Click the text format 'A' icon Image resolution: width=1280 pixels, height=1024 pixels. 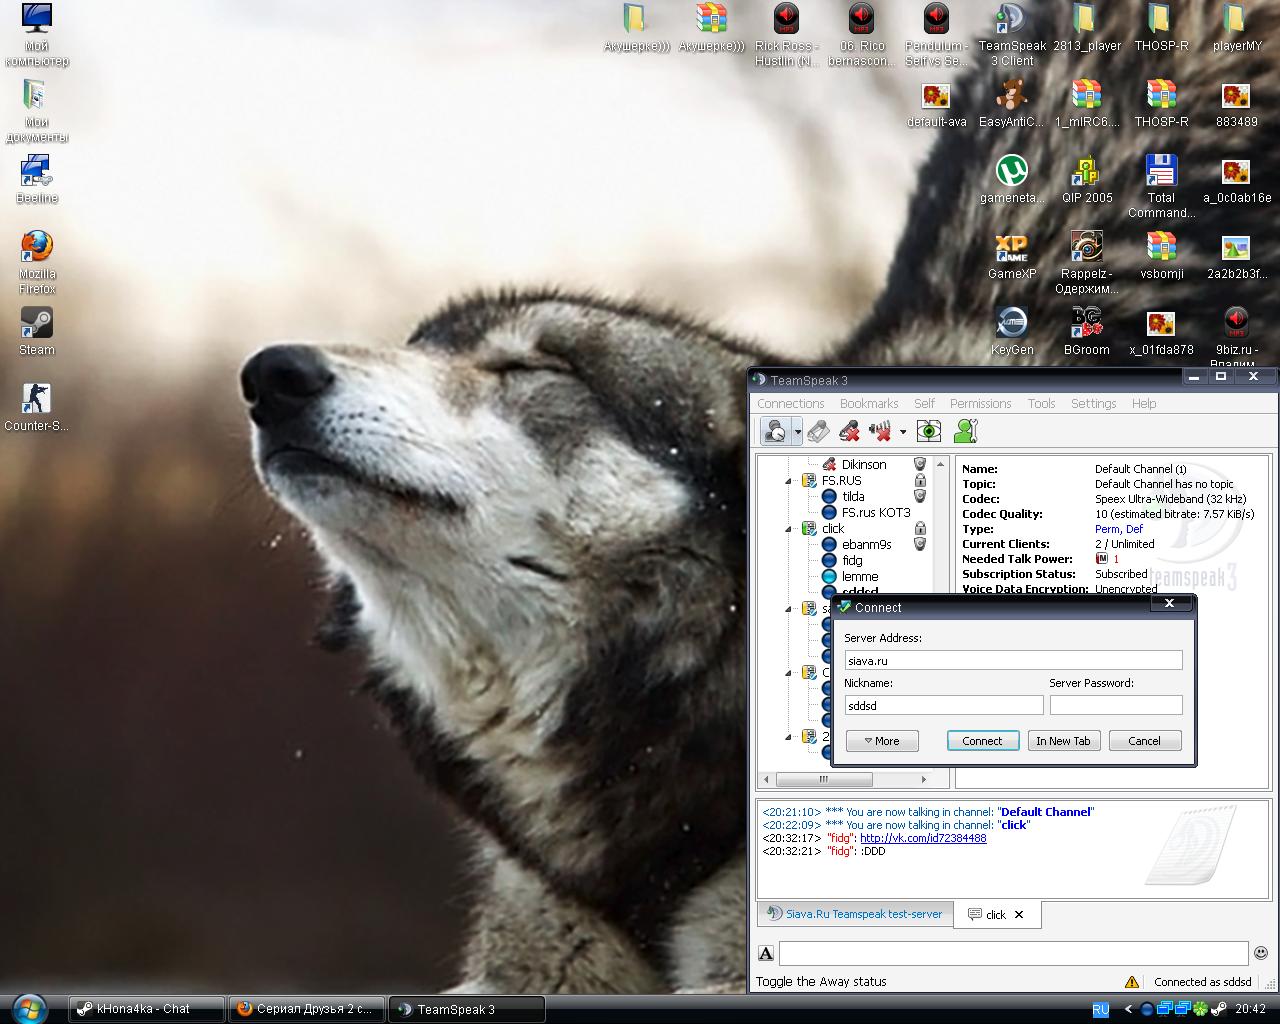(766, 953)
